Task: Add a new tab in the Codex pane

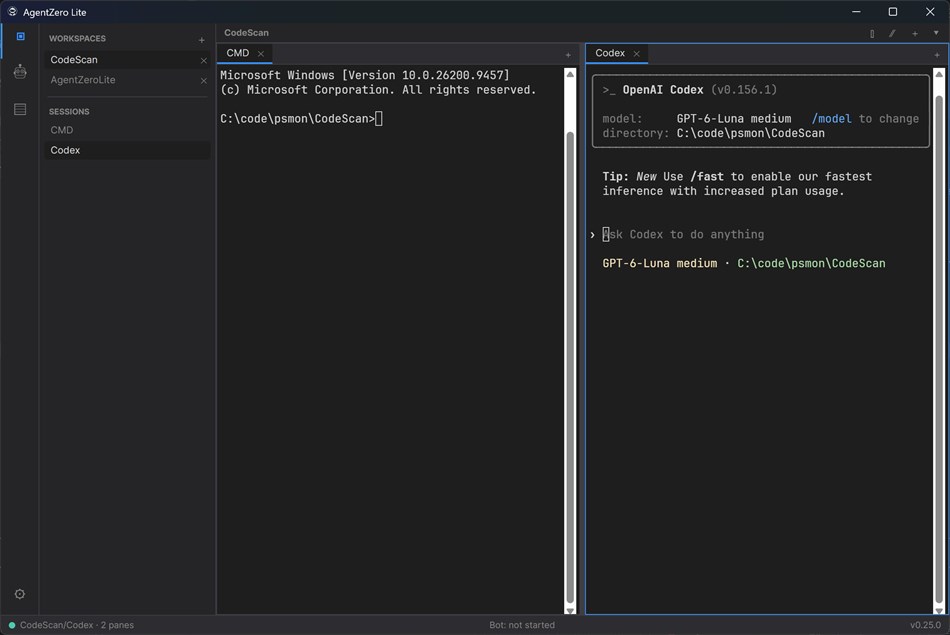Action: (x=937, y=55)
